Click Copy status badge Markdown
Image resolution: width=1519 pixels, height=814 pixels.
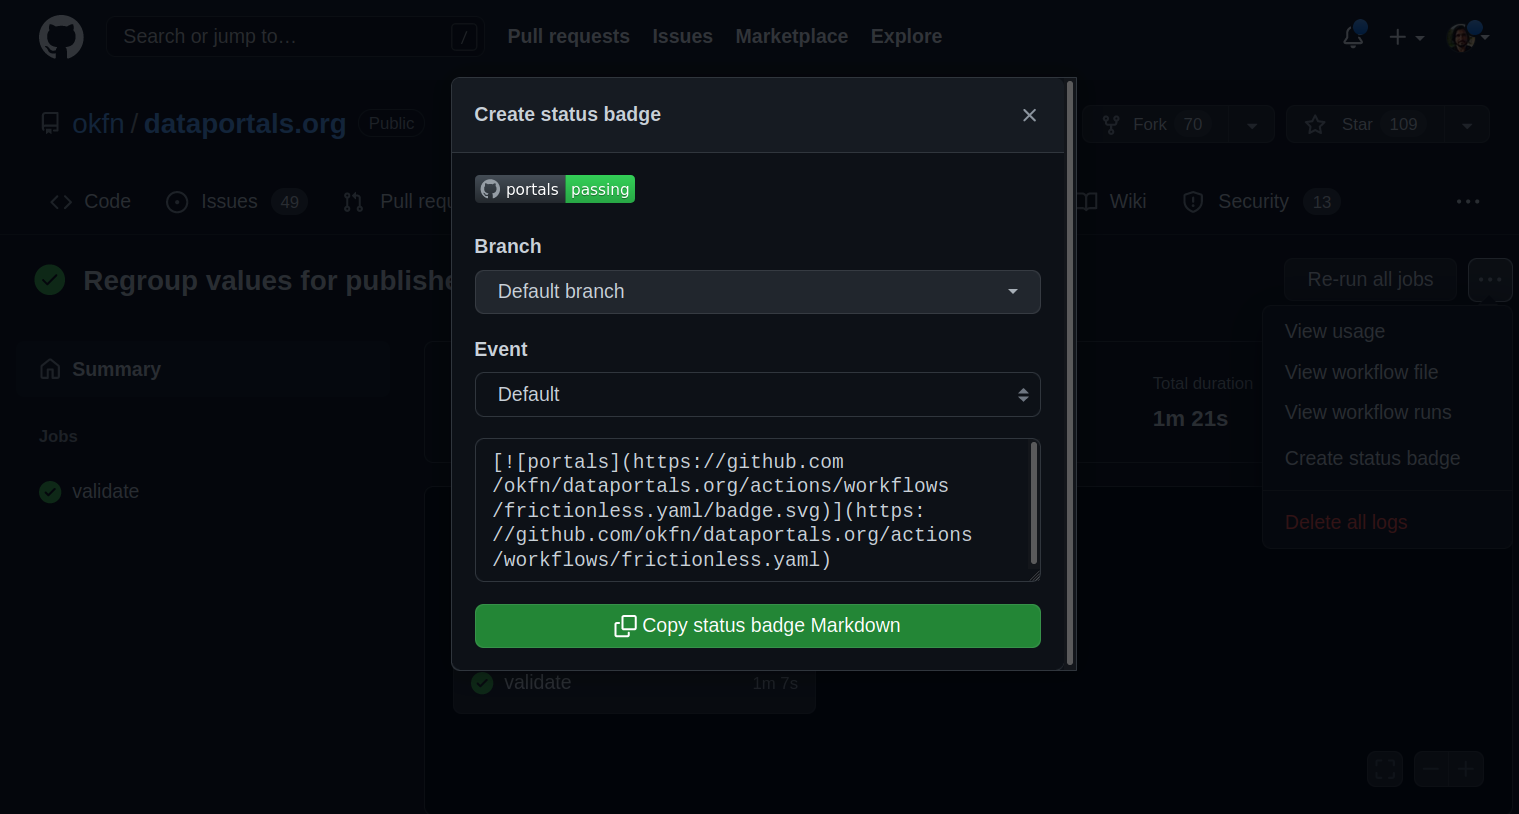[757, 625]
